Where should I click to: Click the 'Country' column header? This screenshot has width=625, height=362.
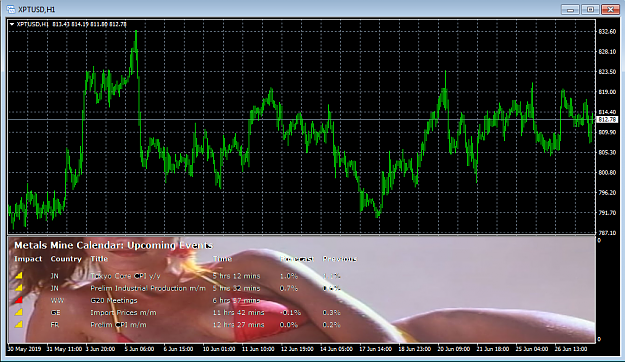(x=66, y=259)
